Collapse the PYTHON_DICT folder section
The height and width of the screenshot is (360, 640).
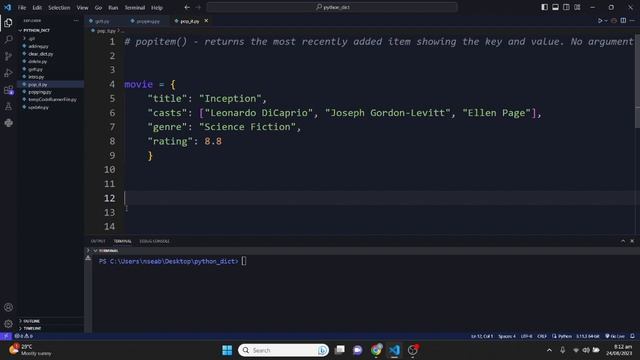pyautogui.click(x=36, y=30)
